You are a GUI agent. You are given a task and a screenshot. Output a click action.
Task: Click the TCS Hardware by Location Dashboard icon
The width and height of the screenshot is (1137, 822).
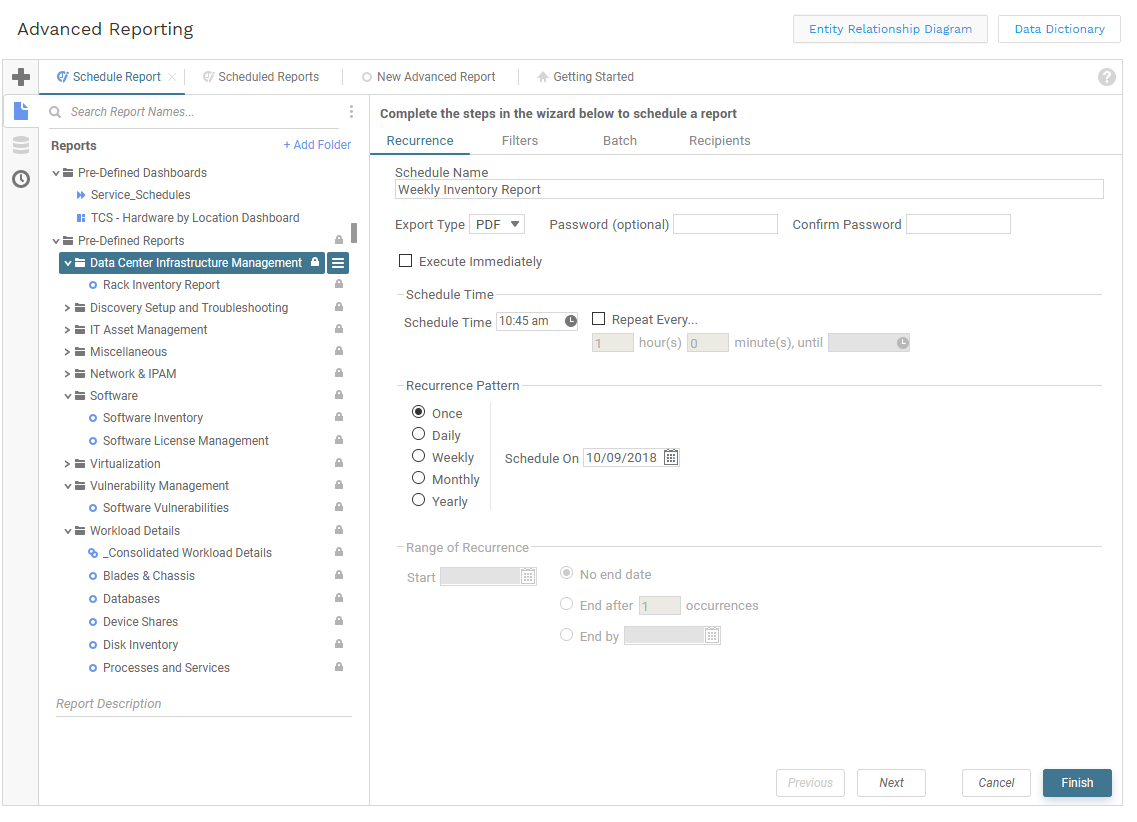tap(81, 217)
